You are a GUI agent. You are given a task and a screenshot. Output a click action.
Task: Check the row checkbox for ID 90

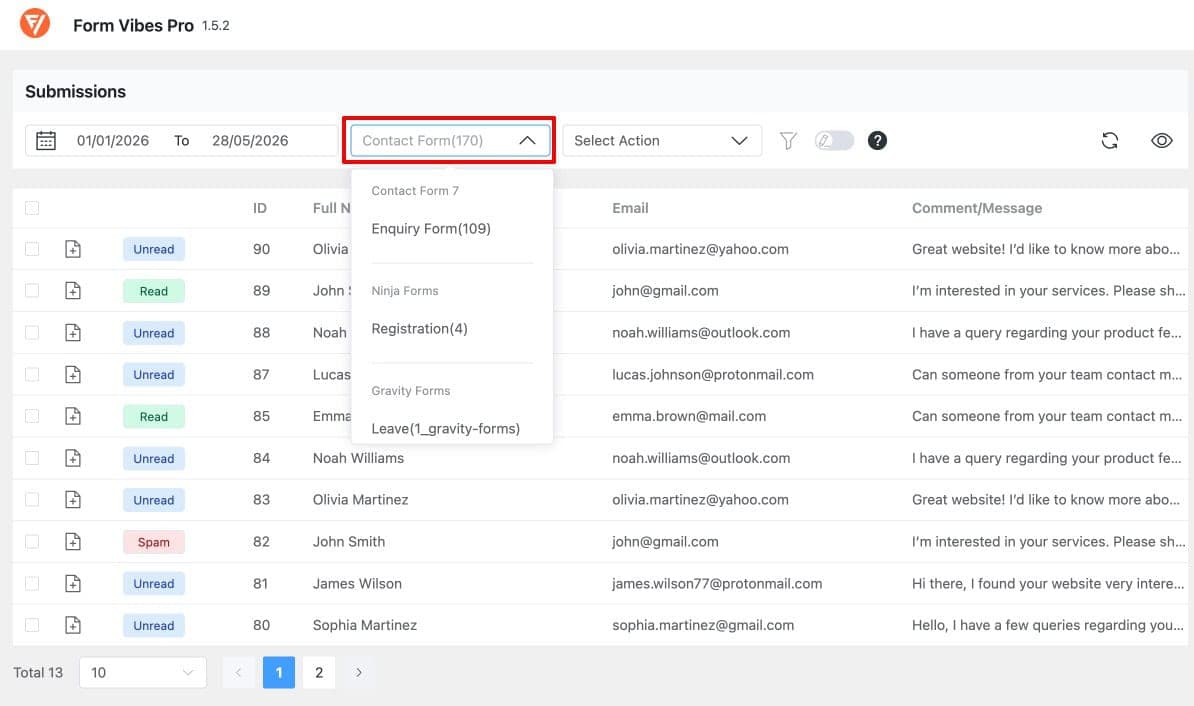[32, 249]
